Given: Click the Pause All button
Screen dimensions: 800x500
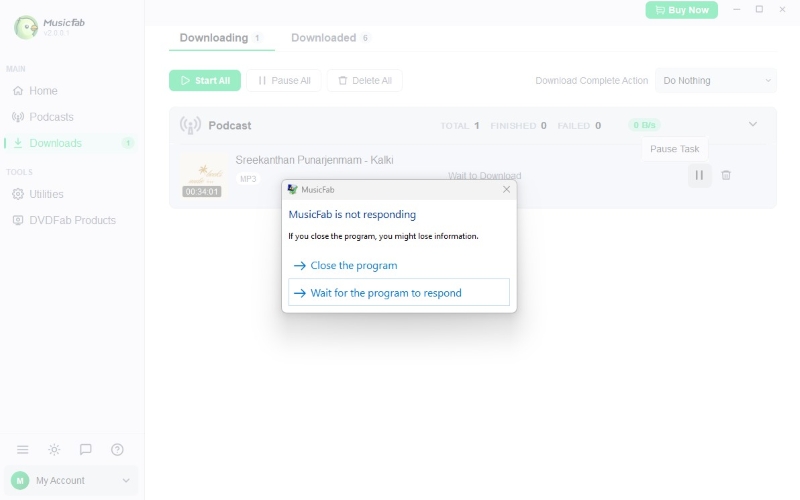Looking at the screenshot, I should point(284,81).
